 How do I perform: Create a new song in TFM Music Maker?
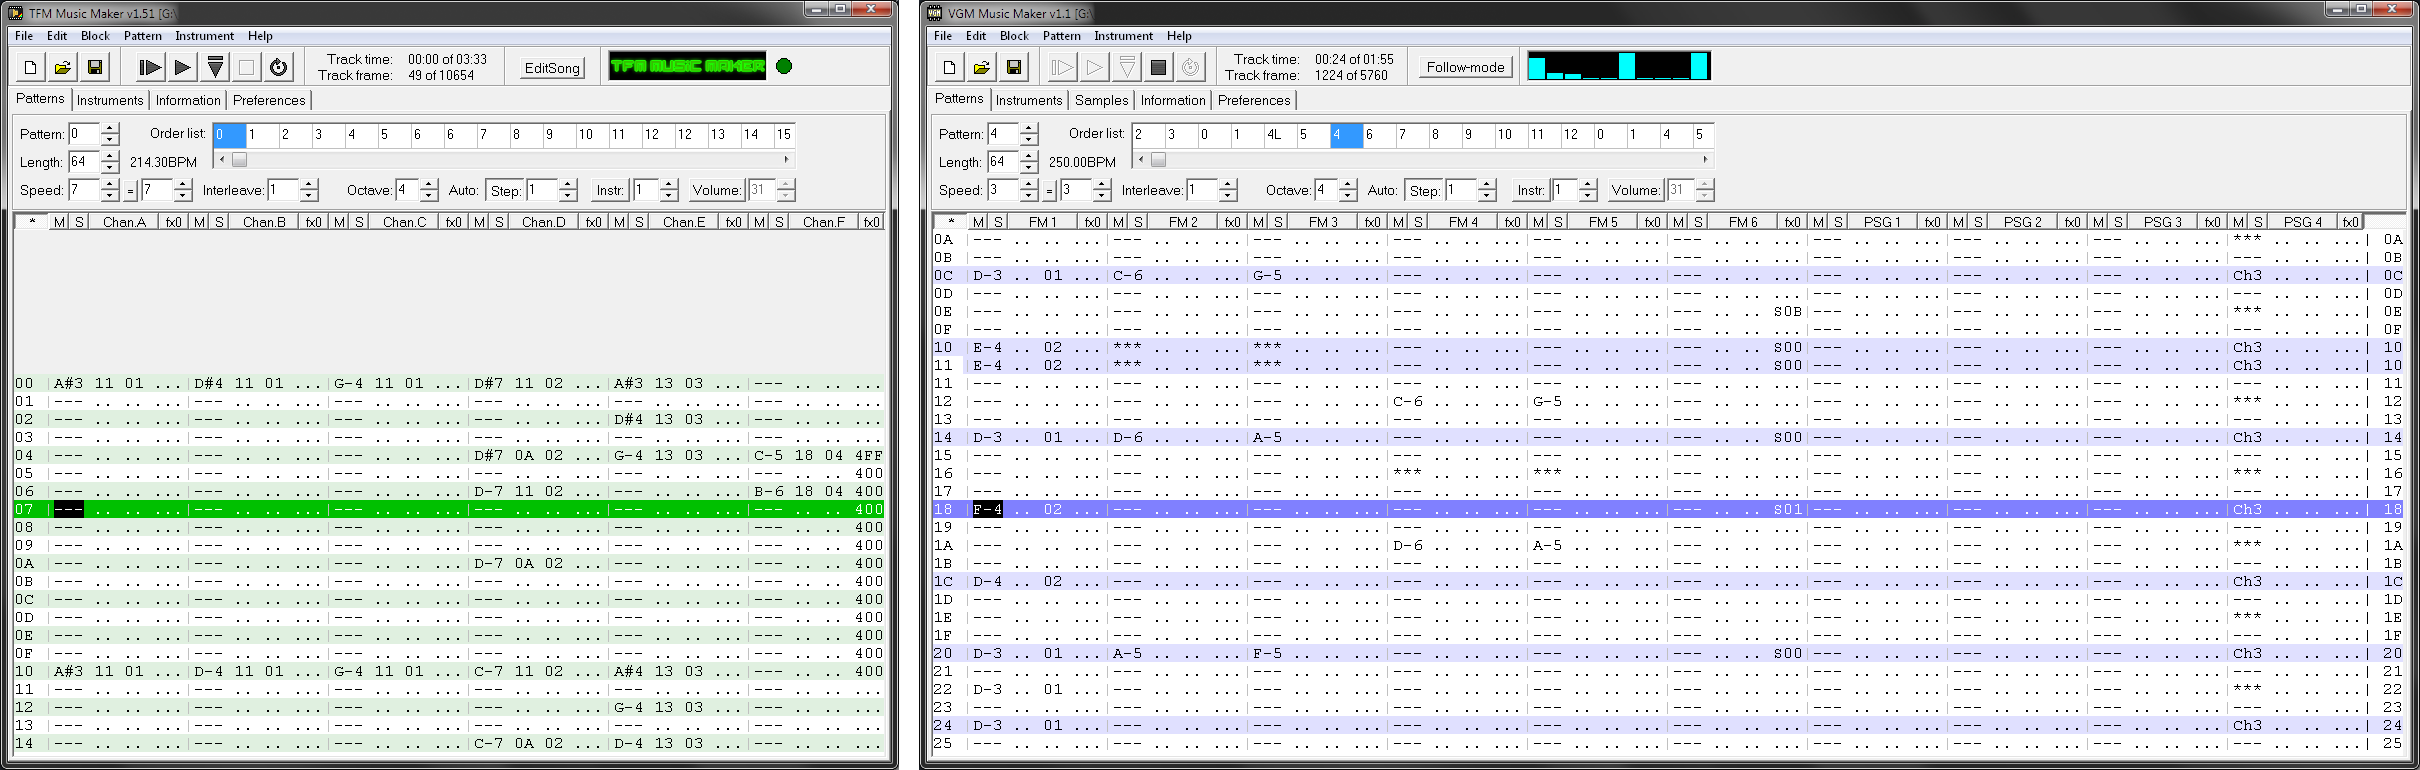coord(31,67)
